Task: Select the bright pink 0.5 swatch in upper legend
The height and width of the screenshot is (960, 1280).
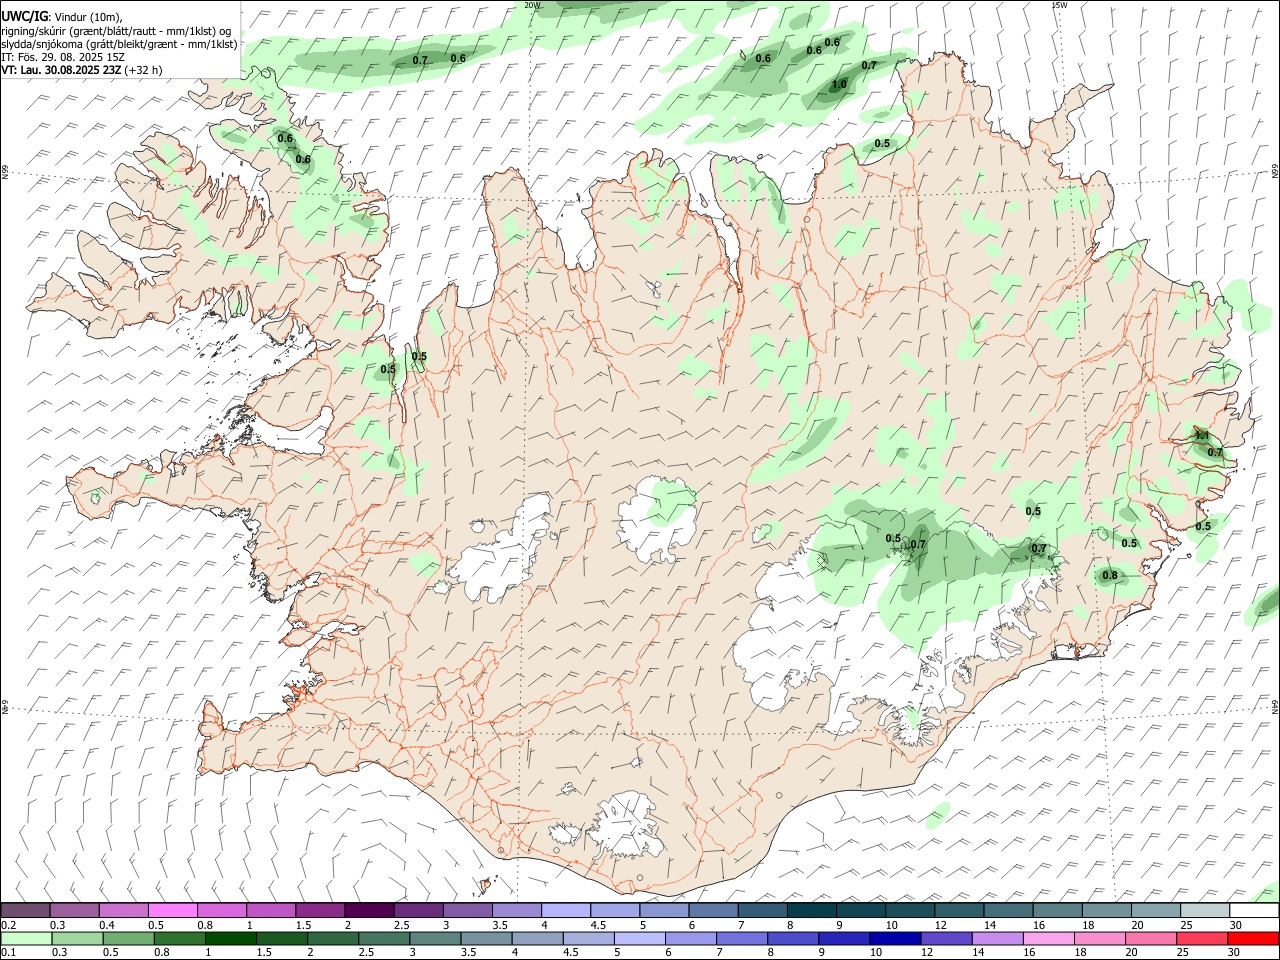Action: (172, 911)
